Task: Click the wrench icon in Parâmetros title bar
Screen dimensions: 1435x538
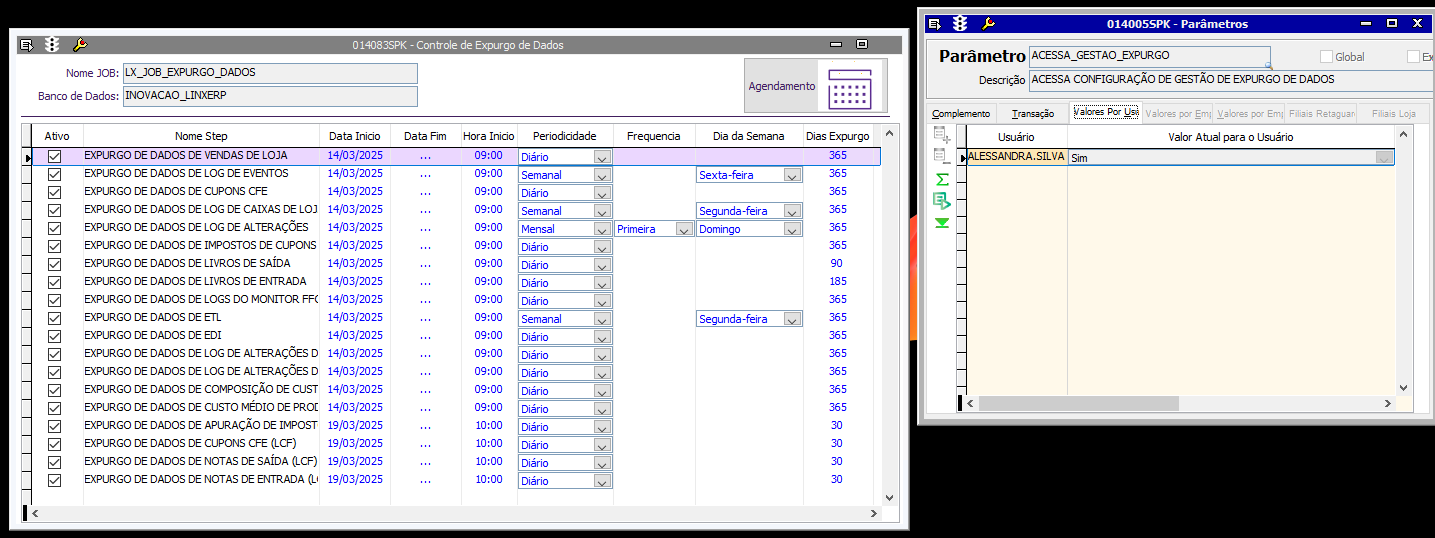Action: [988, 24]
